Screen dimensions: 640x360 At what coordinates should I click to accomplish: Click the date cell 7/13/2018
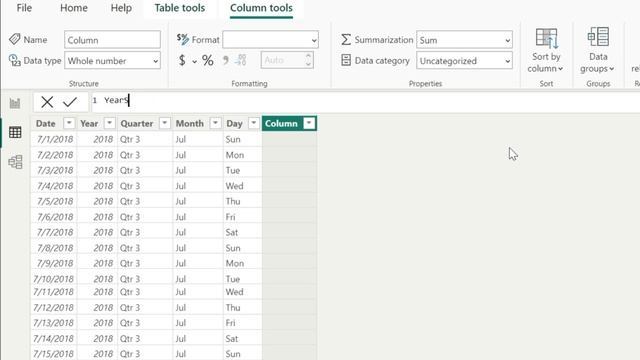click(53, 323)
